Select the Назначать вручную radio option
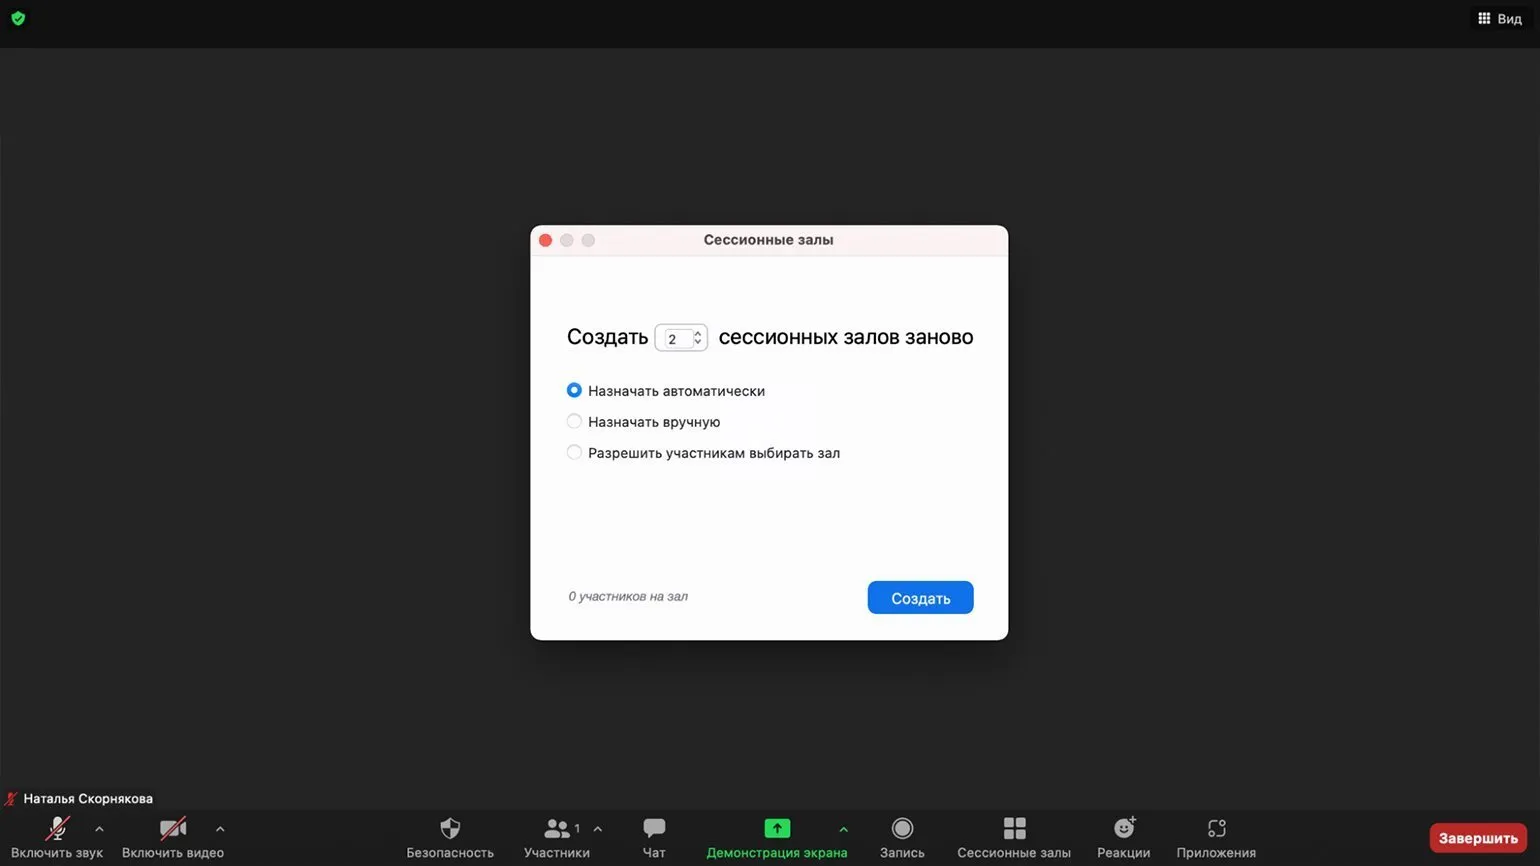The image size is (1540, 866). tap(574, 422)
